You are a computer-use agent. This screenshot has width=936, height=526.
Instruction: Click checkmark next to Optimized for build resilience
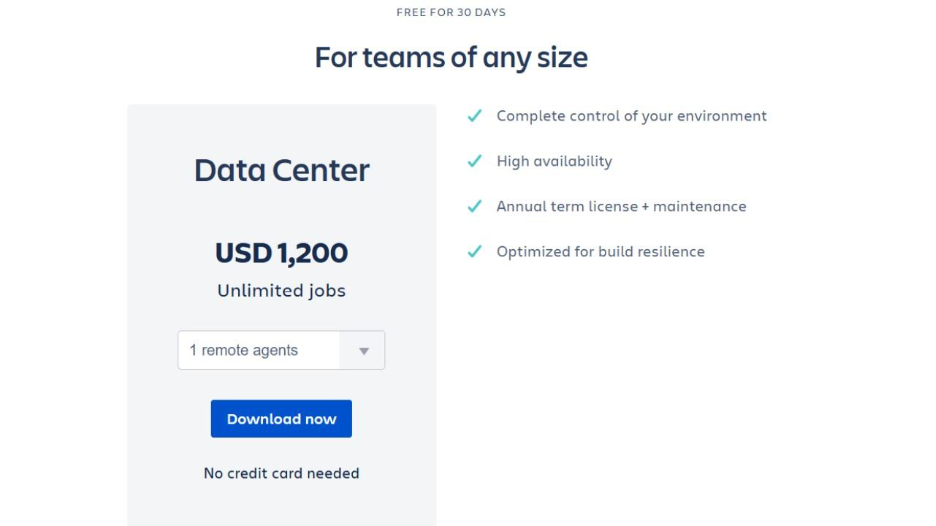(475, 252)
